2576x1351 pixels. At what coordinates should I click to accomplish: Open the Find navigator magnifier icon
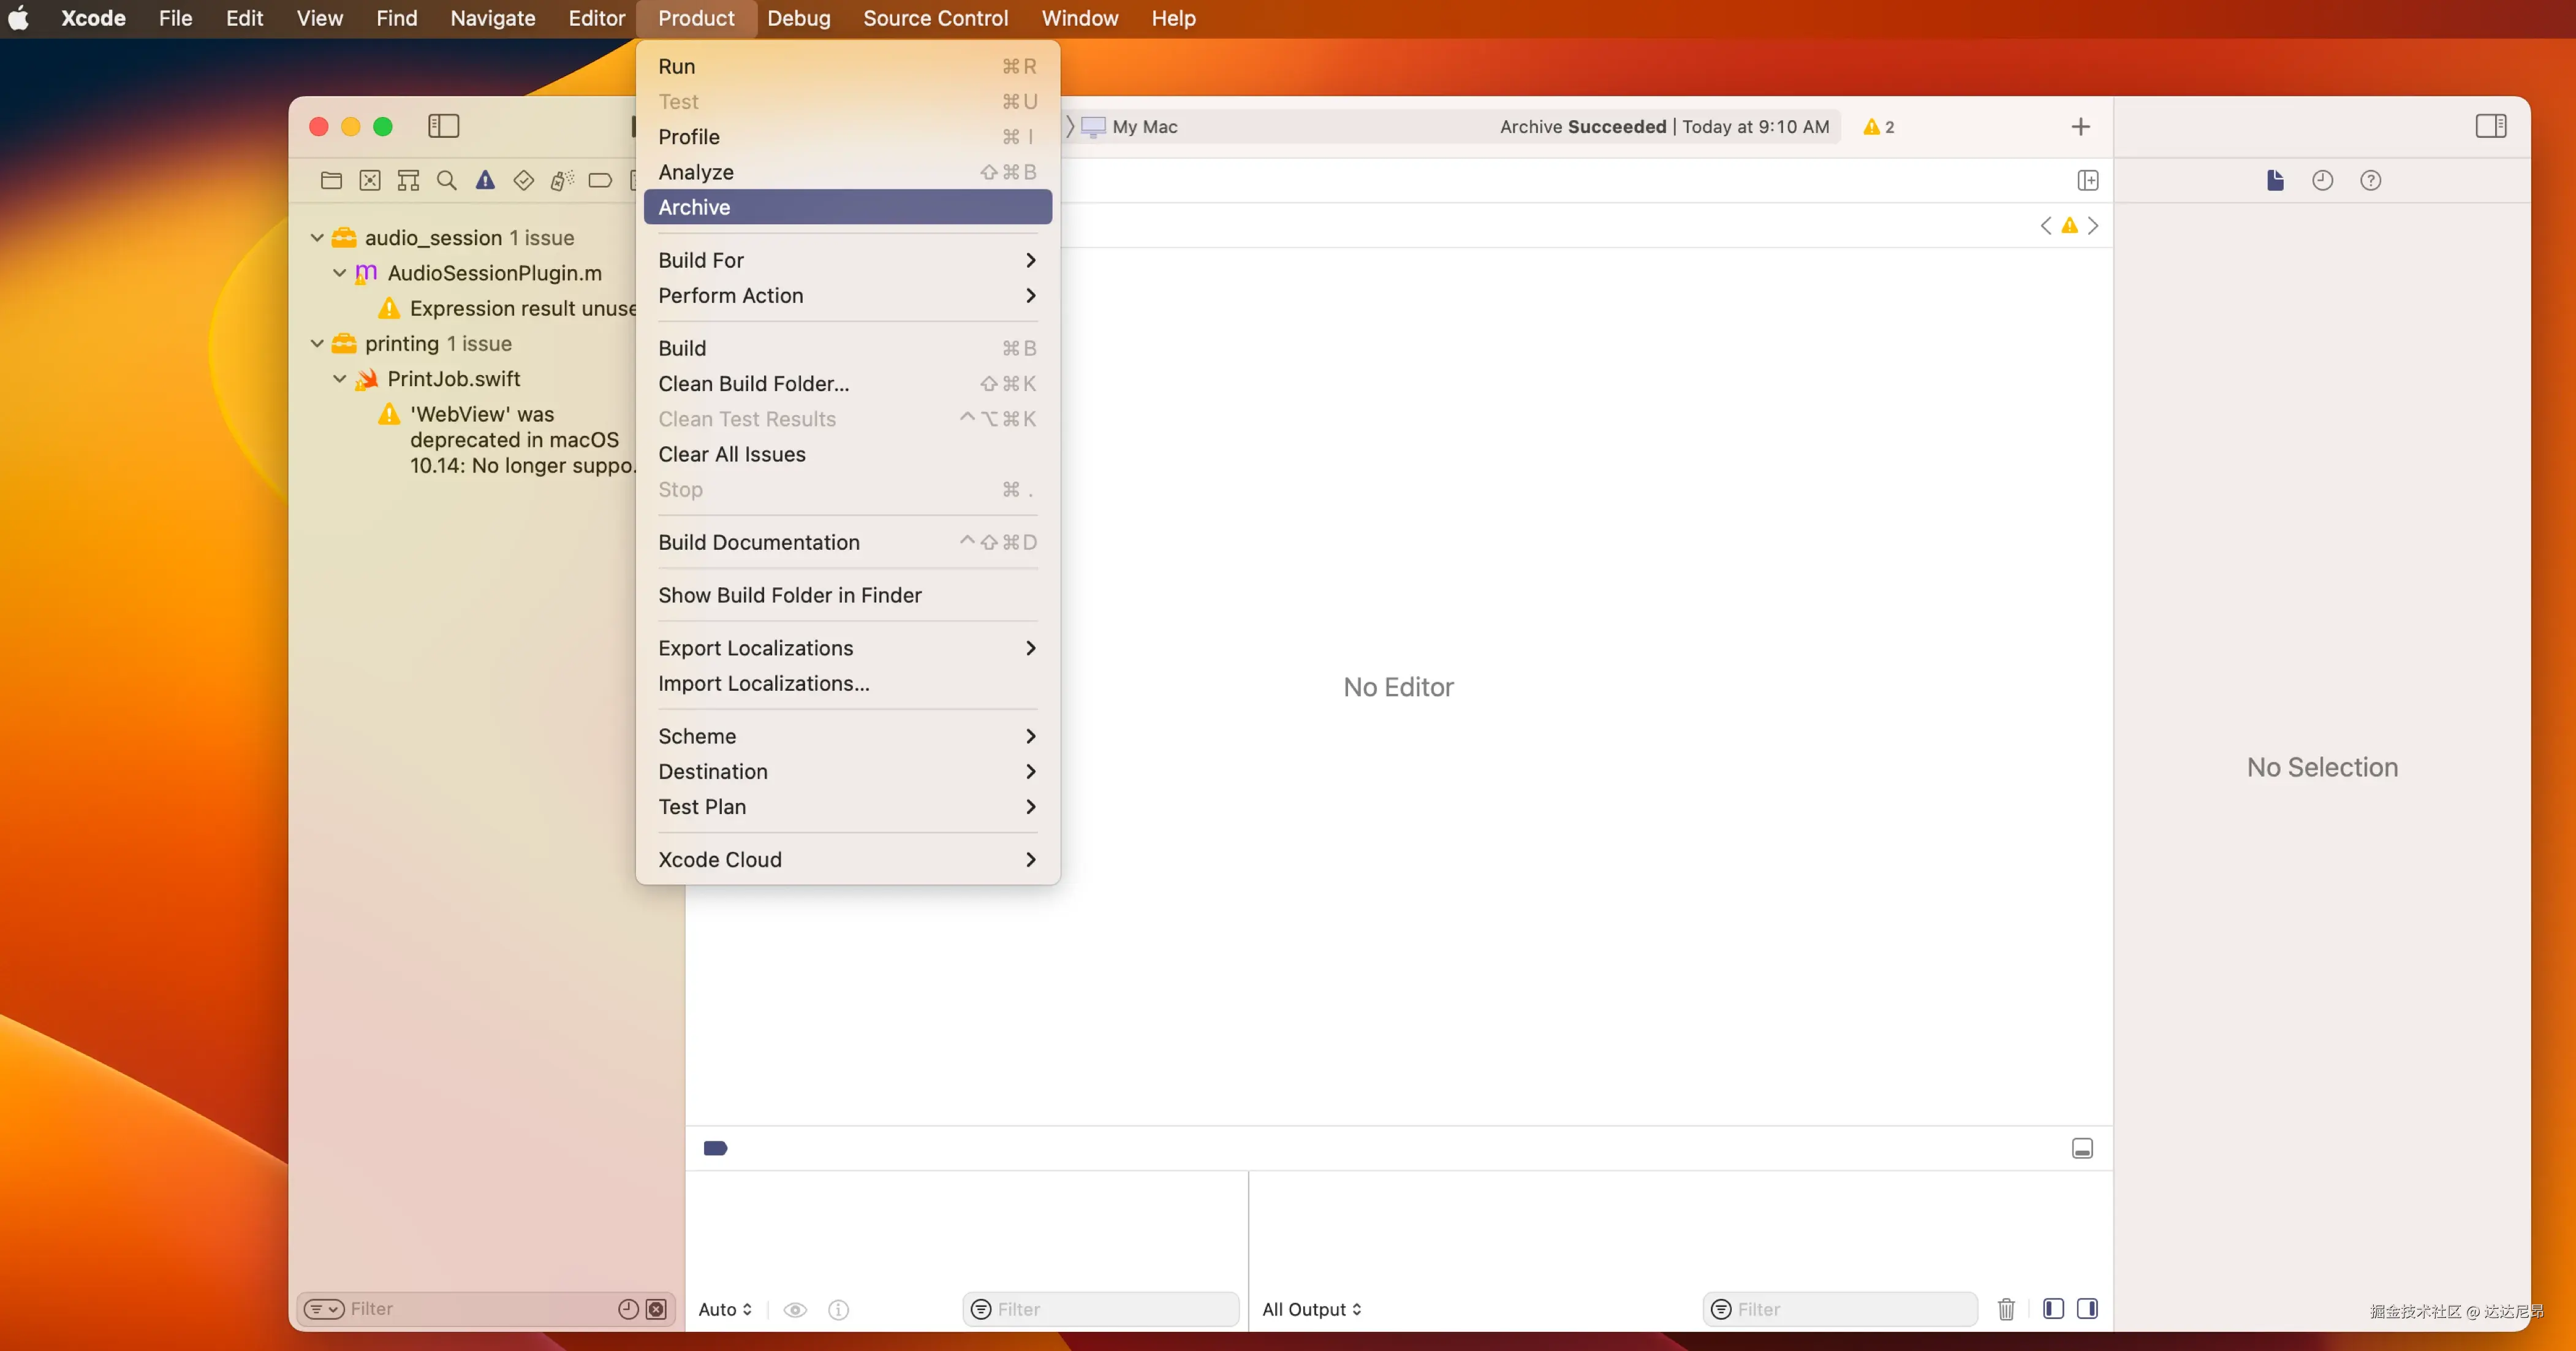click(447, 180)
